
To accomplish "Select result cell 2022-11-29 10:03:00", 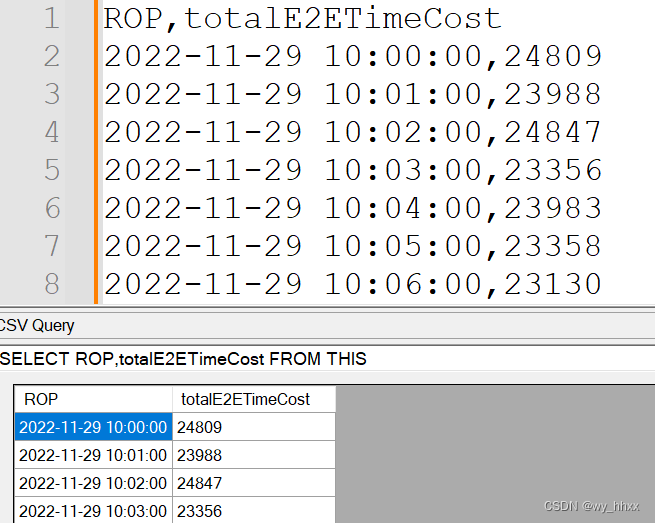I will pos(94,510).
